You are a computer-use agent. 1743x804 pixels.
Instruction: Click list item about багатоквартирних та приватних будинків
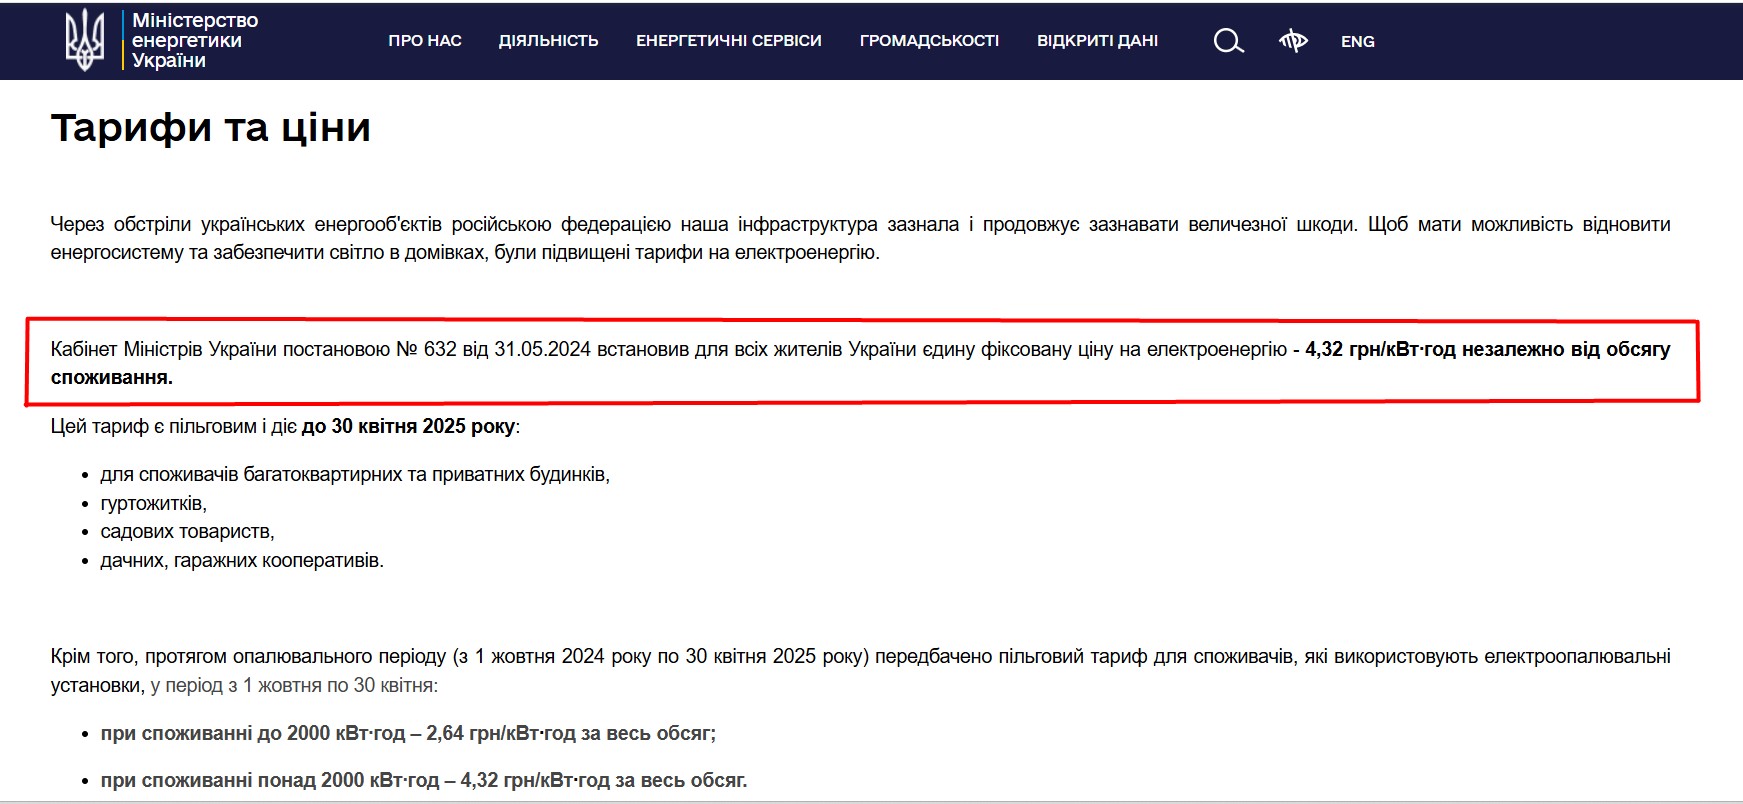click(x=355, y=474)
